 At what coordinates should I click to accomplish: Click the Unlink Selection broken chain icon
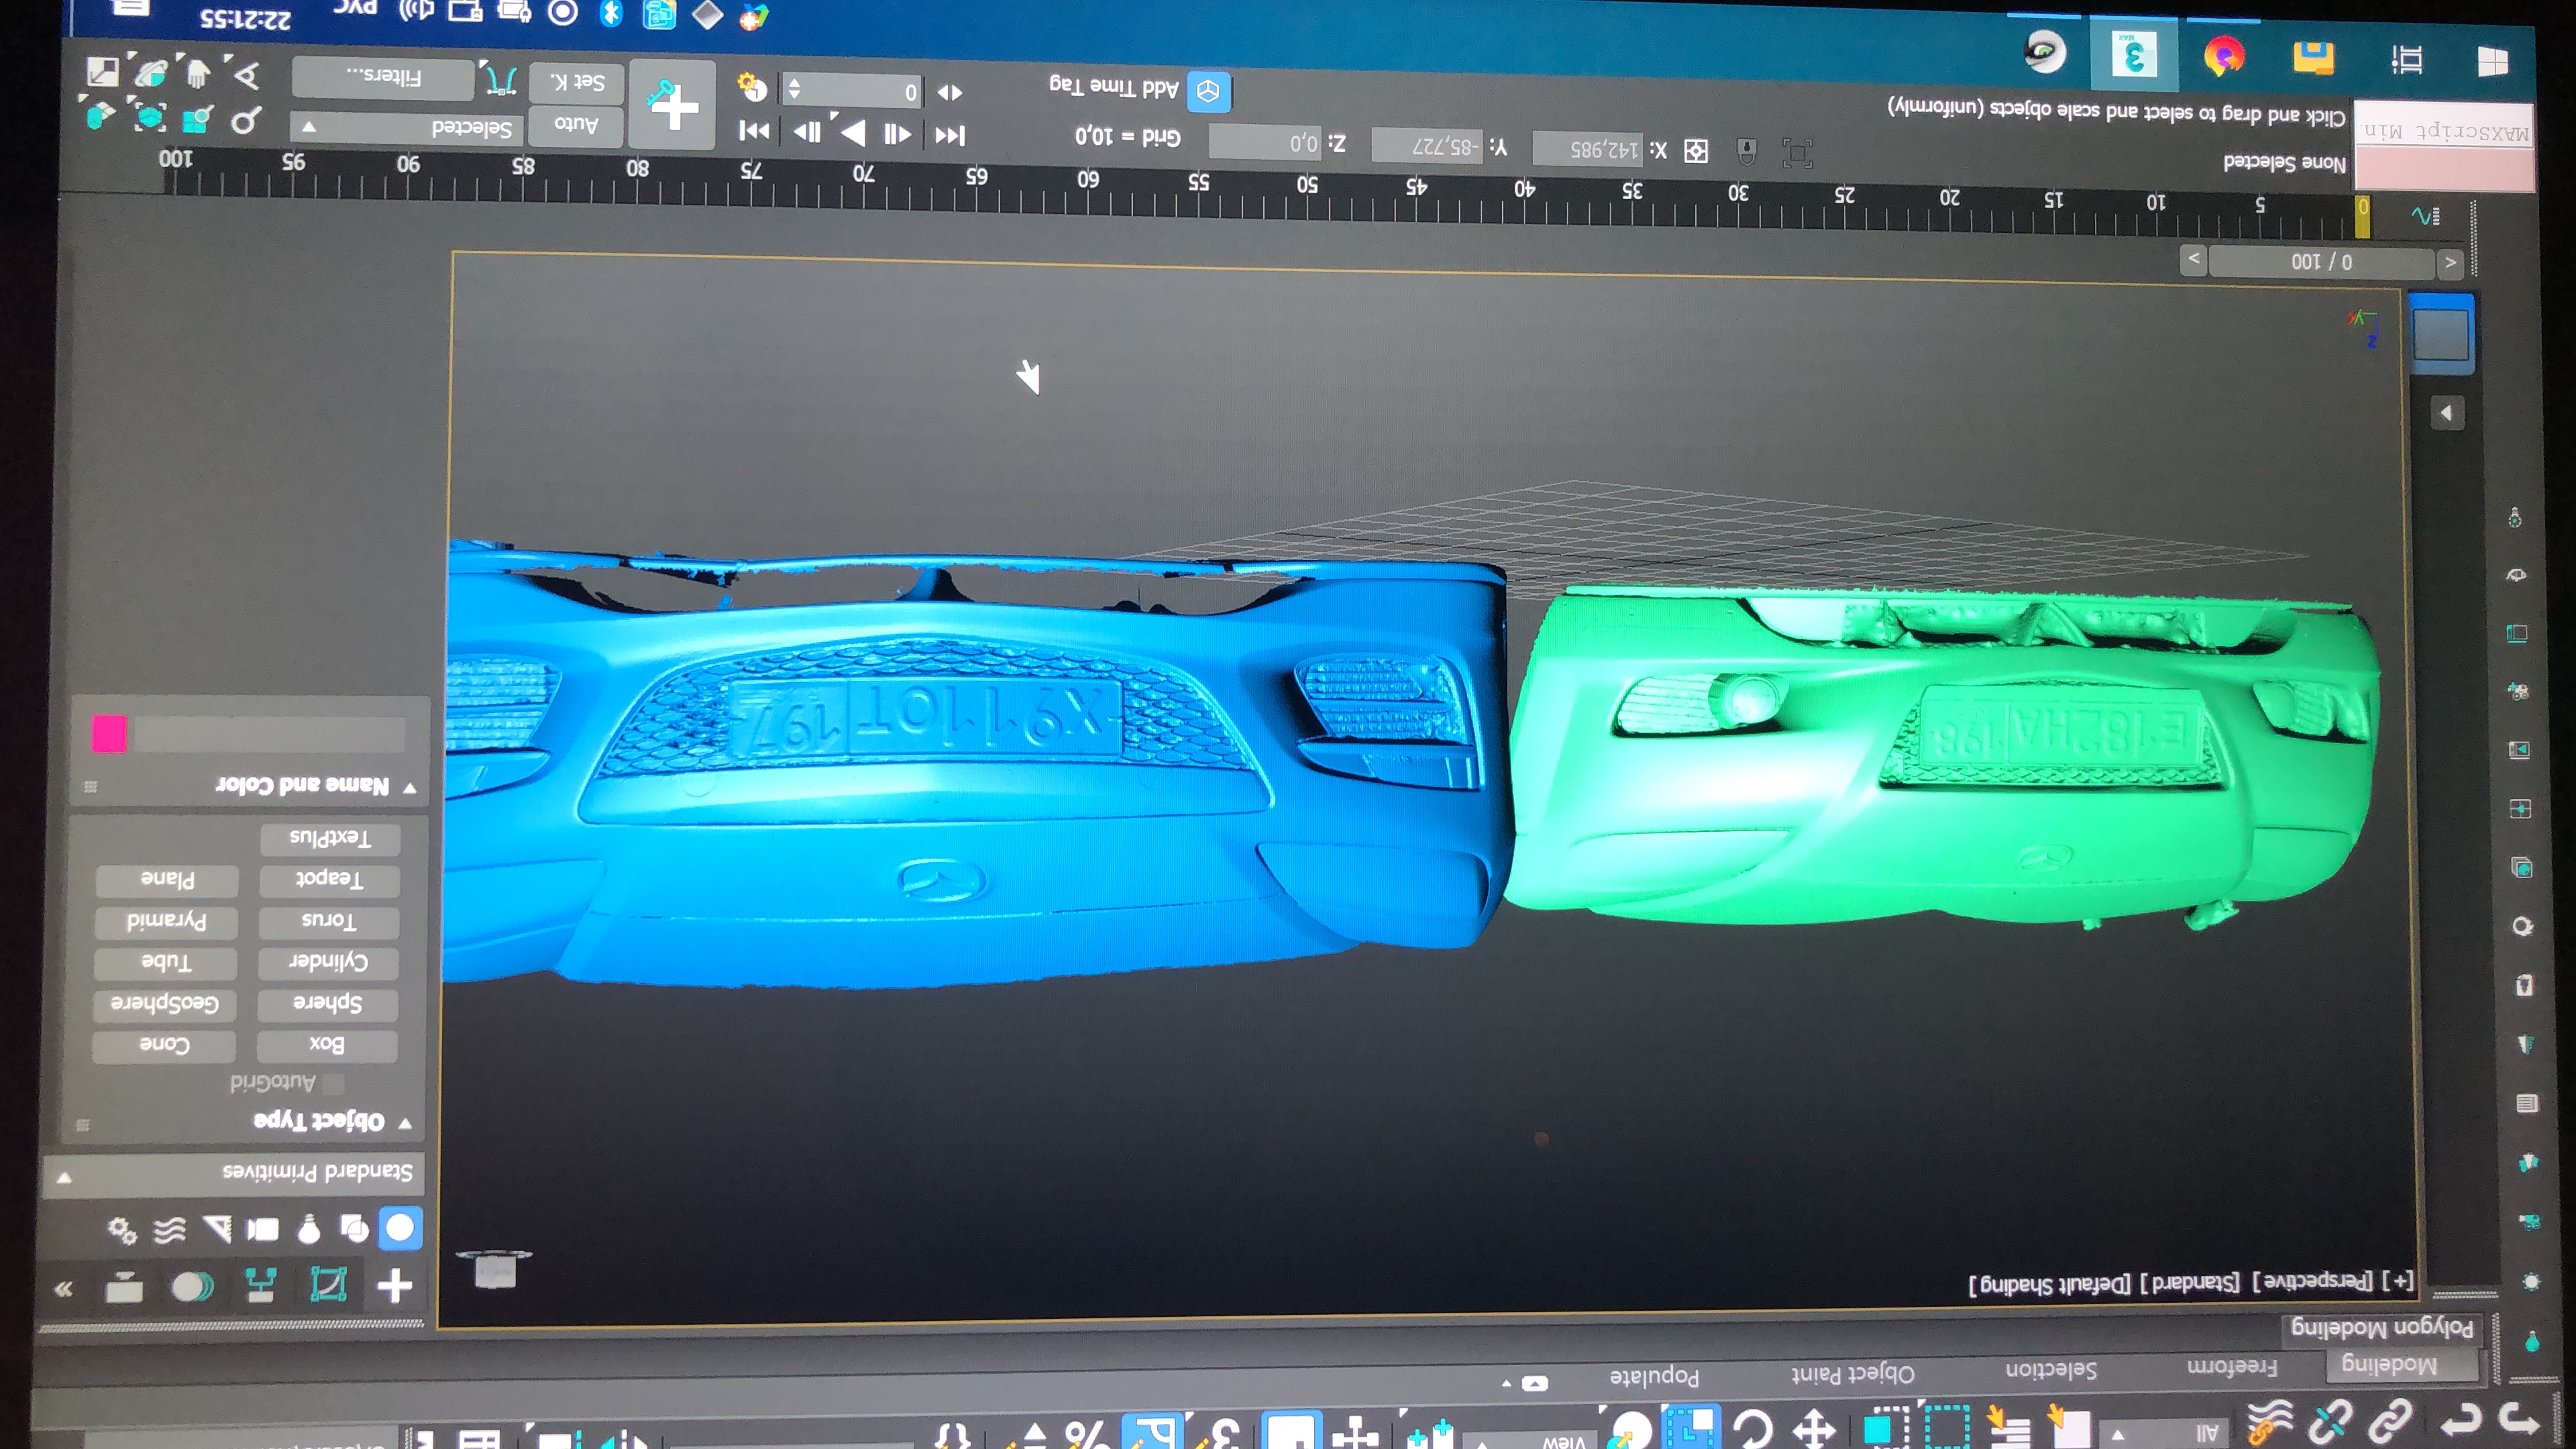coord(2330,1421)
